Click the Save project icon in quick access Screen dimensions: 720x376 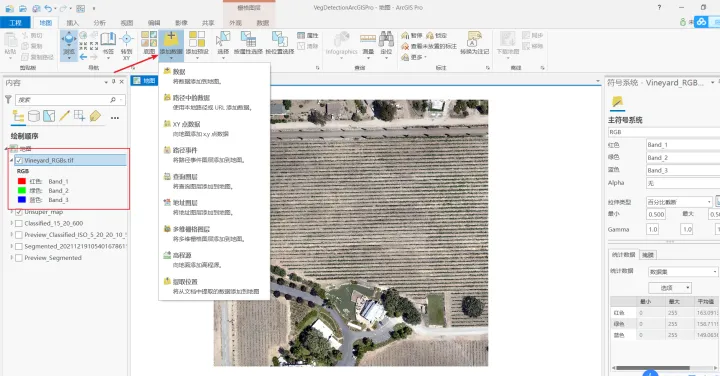click(36, 8)
